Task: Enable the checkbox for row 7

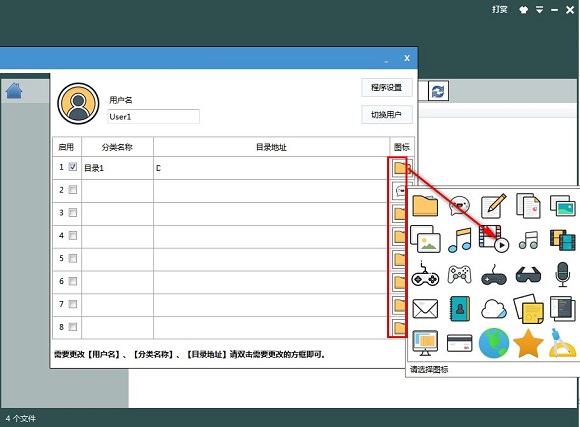Action: (x=73, y=304)
